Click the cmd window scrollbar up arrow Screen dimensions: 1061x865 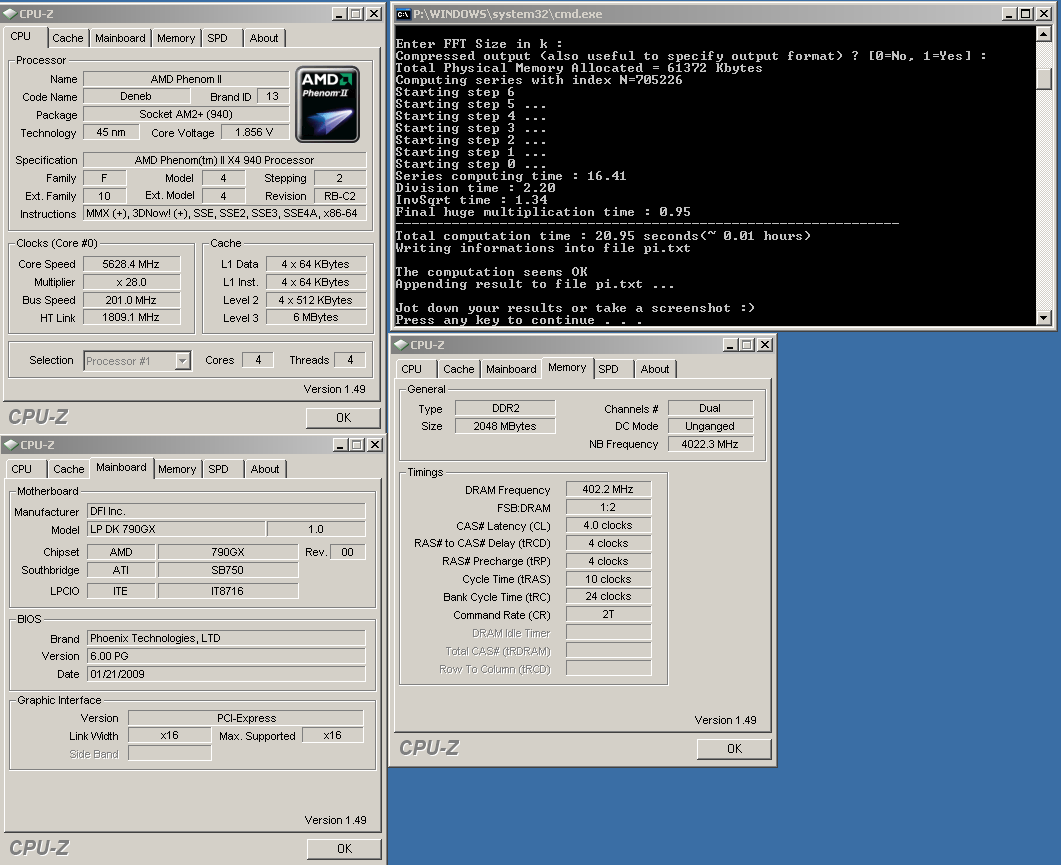[1043, 34]
